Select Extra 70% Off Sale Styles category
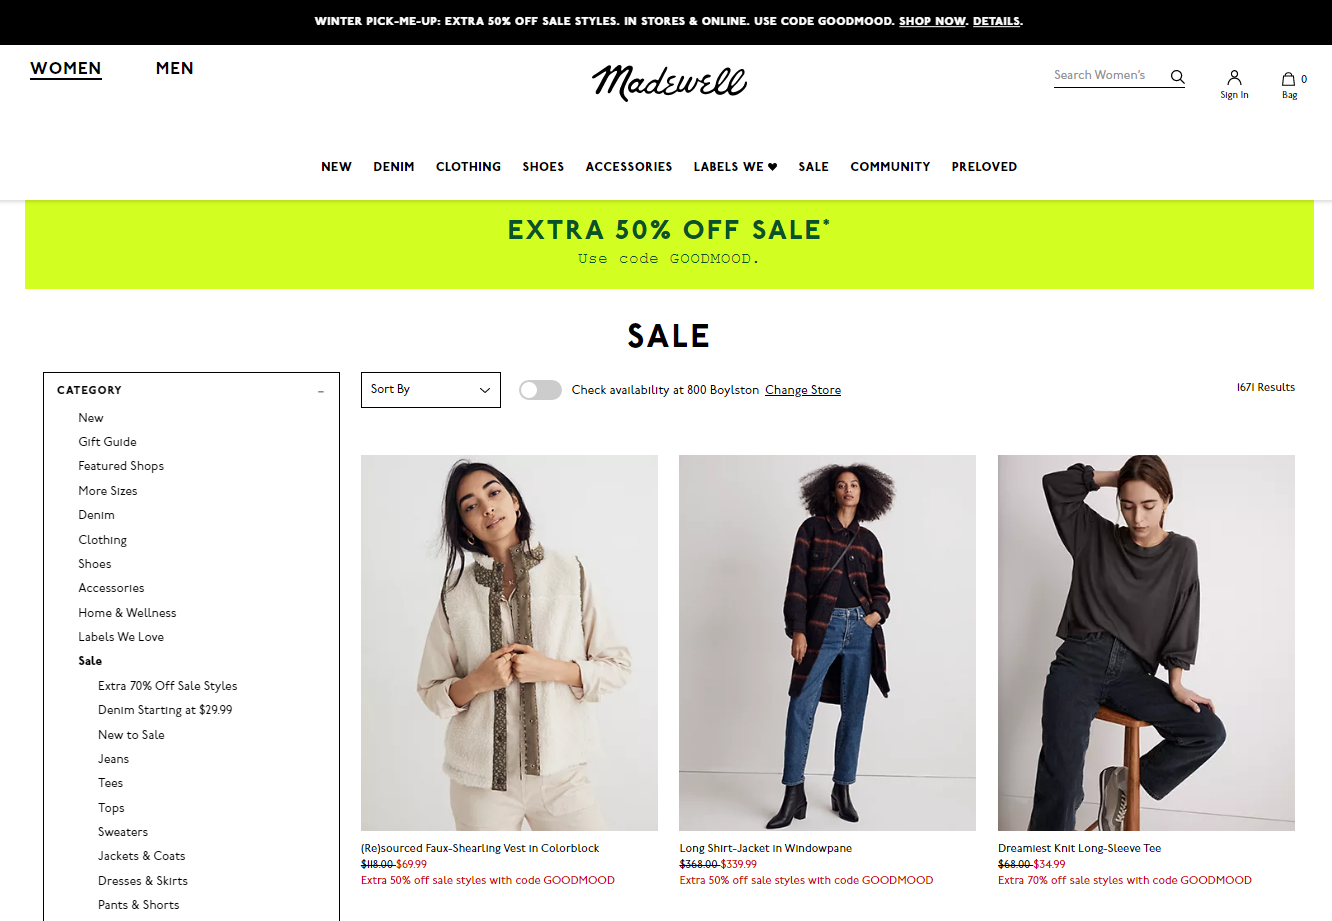This screenshot has width=1332, height=921. click(168, 686)
